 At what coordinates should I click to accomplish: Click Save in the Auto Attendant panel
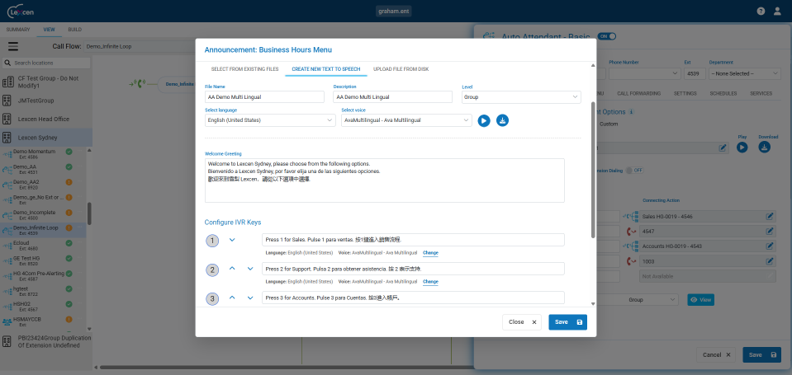pos(762,355)
